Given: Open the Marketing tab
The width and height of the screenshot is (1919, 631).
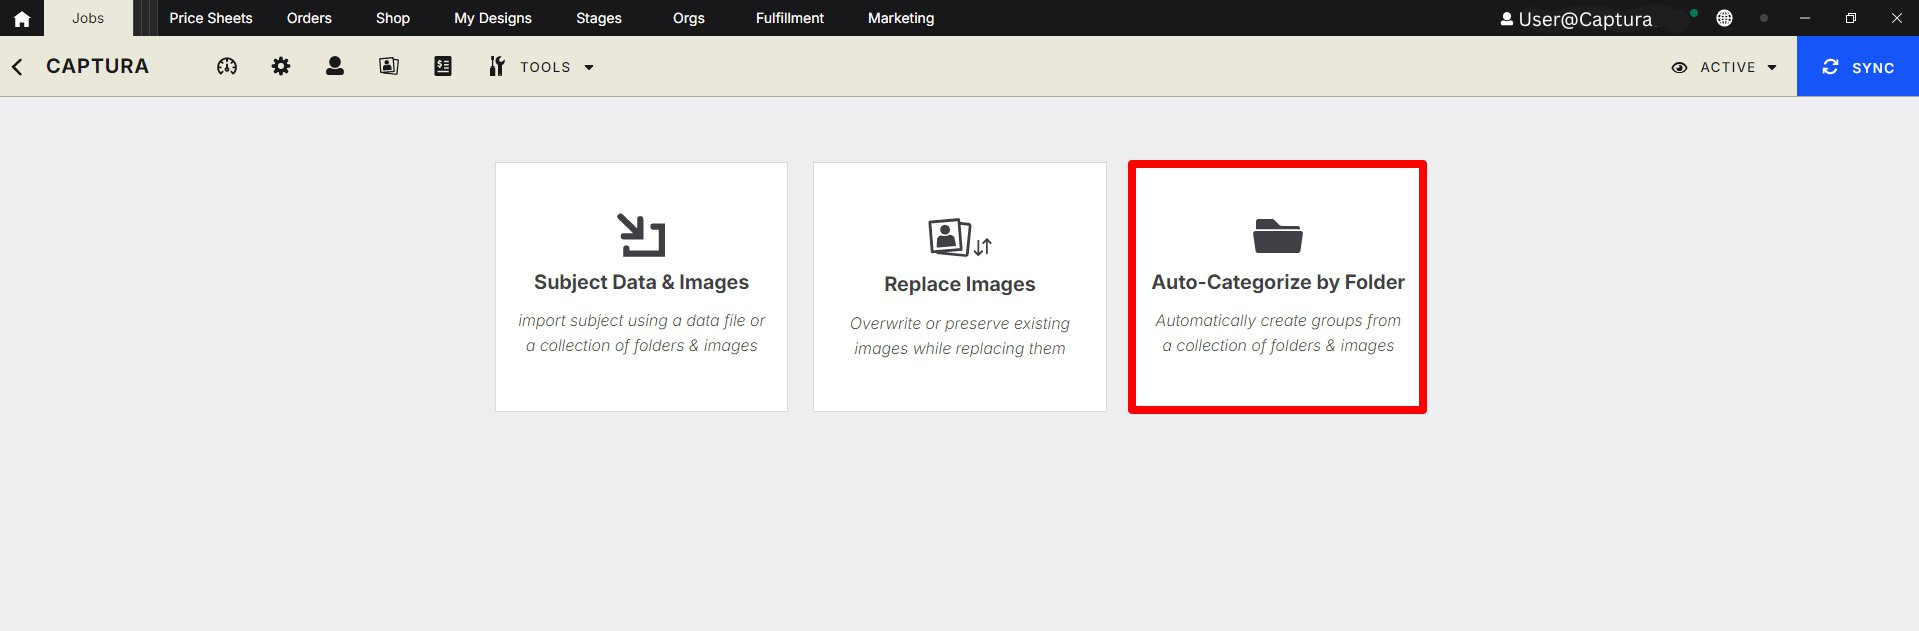Looking at the screenshot, I should pos(901,18).
